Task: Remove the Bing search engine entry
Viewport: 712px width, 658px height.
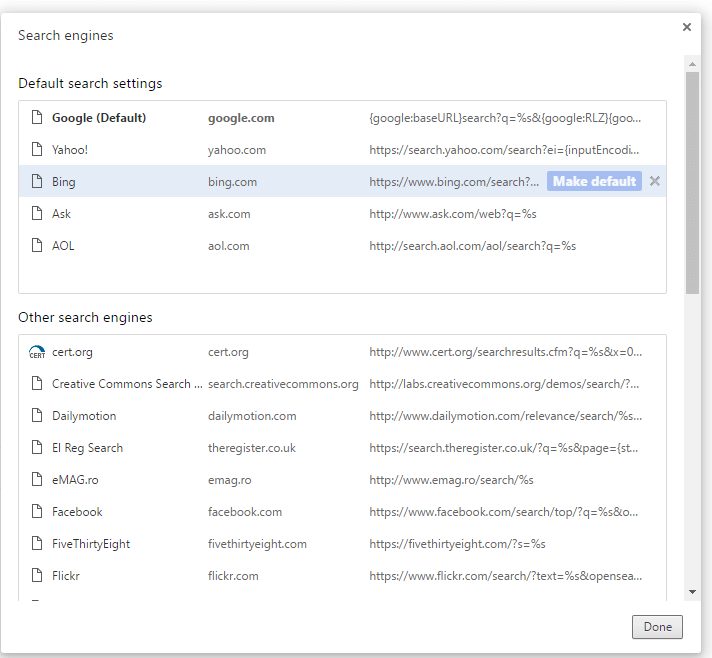Action: (x=654, y=181)
